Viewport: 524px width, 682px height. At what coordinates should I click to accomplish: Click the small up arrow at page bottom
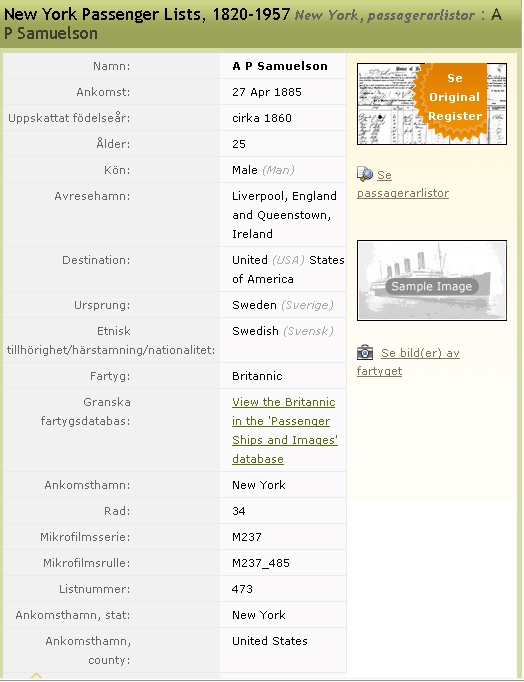point(36,675)
